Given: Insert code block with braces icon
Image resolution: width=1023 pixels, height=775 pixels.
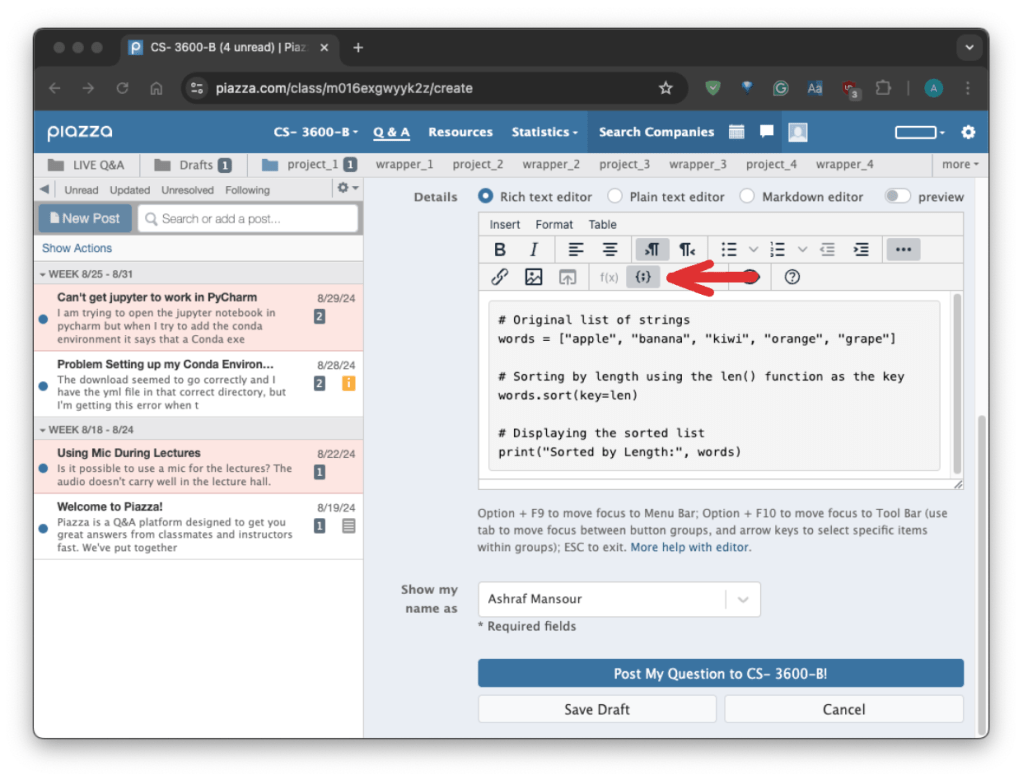Looking at the screenshot, I should (x=643, y=277).
